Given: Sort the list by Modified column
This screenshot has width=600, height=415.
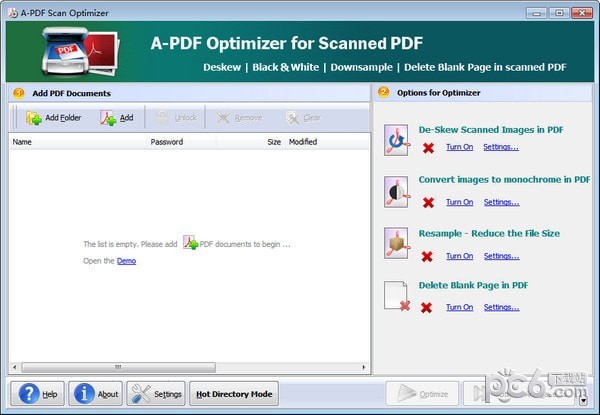Looking at the screenshot, I should pyautogui.click(x=327, y=142).
